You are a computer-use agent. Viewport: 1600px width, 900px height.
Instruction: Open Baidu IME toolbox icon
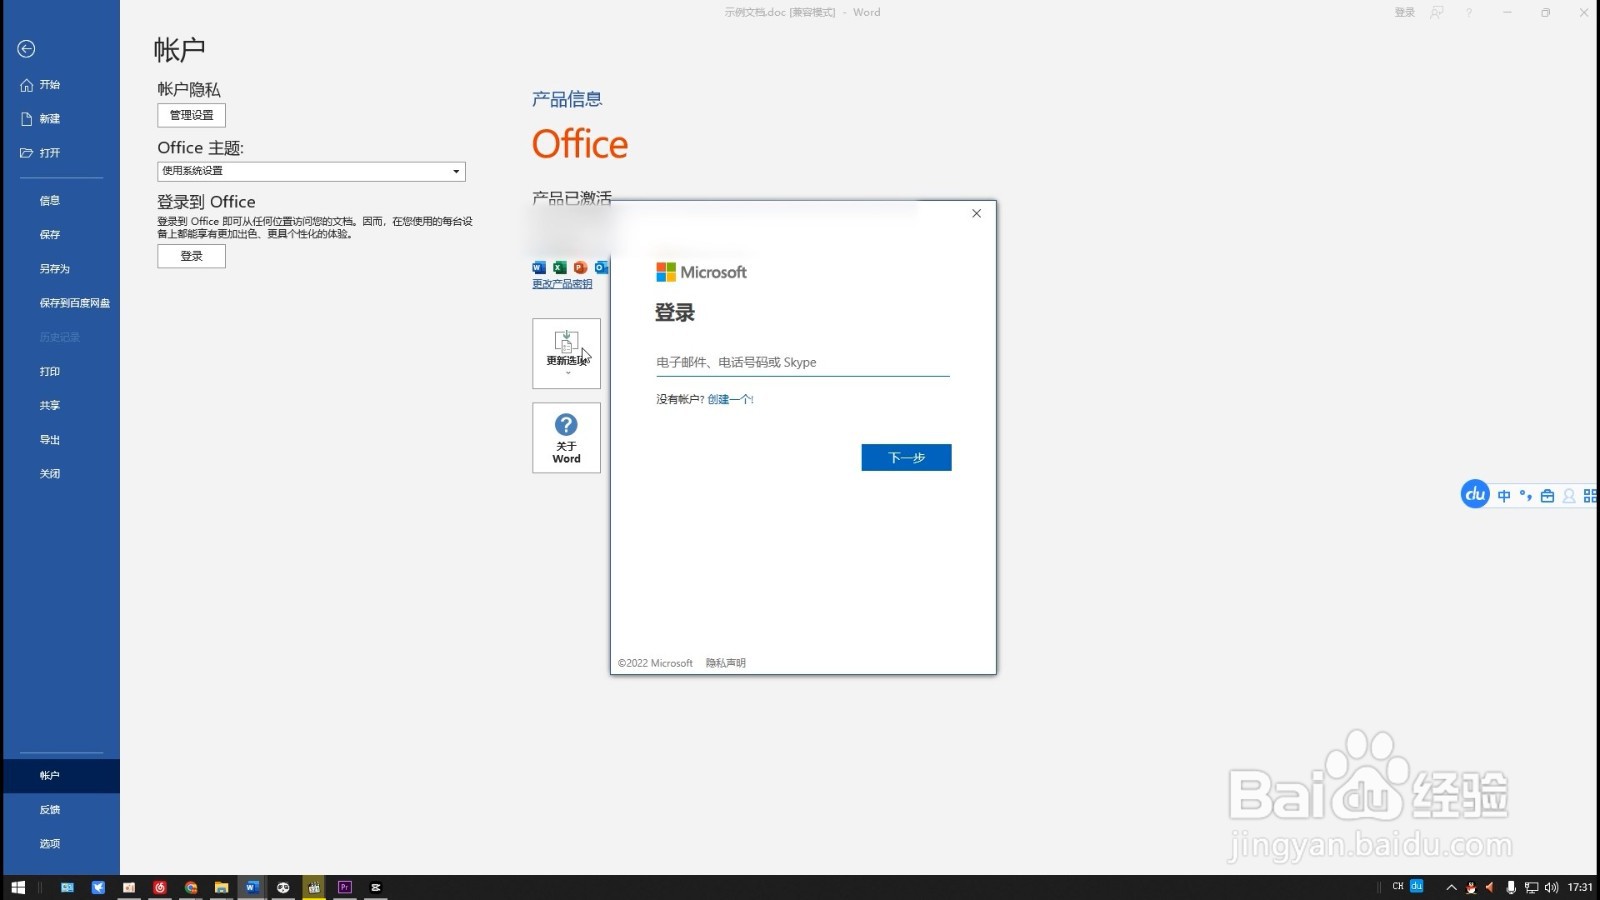(1547, 496)
